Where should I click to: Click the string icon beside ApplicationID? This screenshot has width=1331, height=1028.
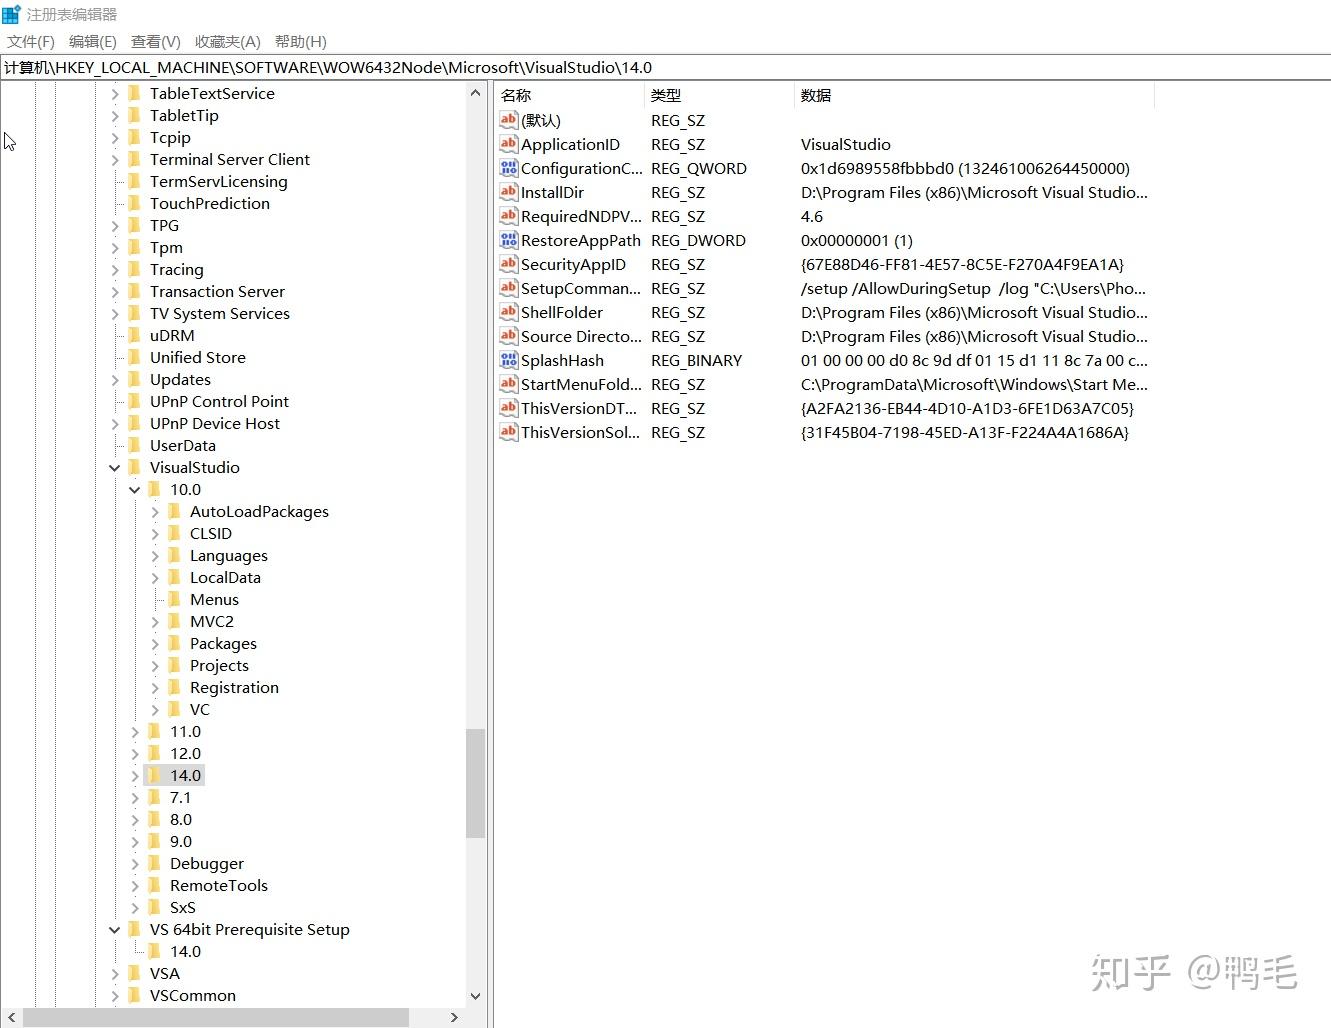[508, 144]
